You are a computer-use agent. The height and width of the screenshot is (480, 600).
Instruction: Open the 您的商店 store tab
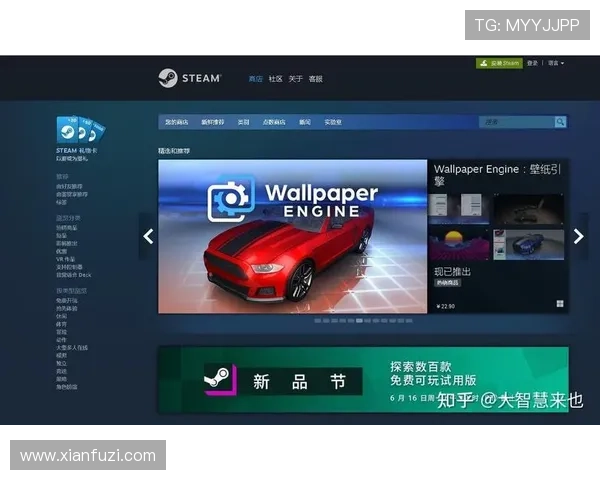176,122
